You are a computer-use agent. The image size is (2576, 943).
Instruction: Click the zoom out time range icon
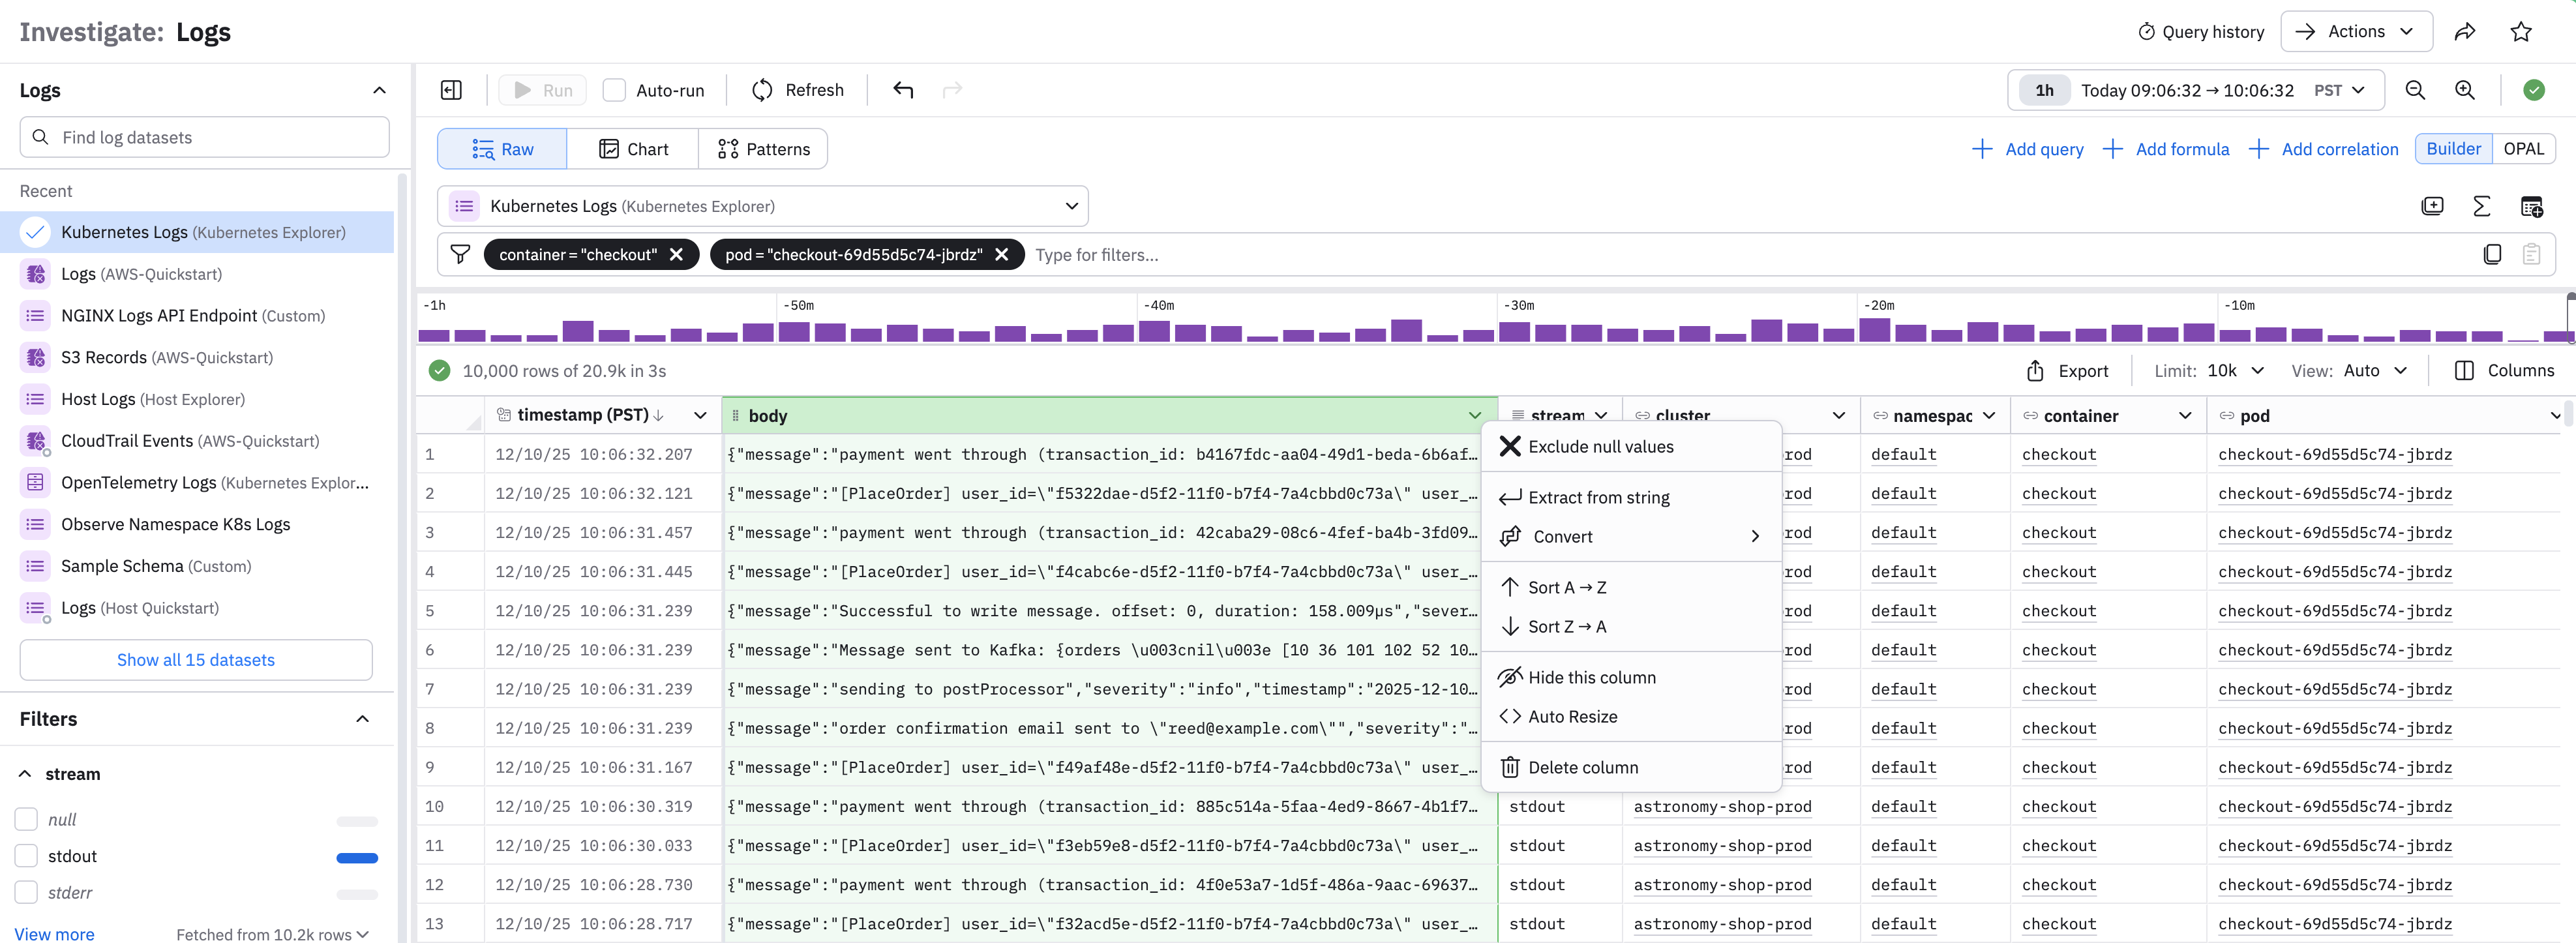[x=2414, y=90]
